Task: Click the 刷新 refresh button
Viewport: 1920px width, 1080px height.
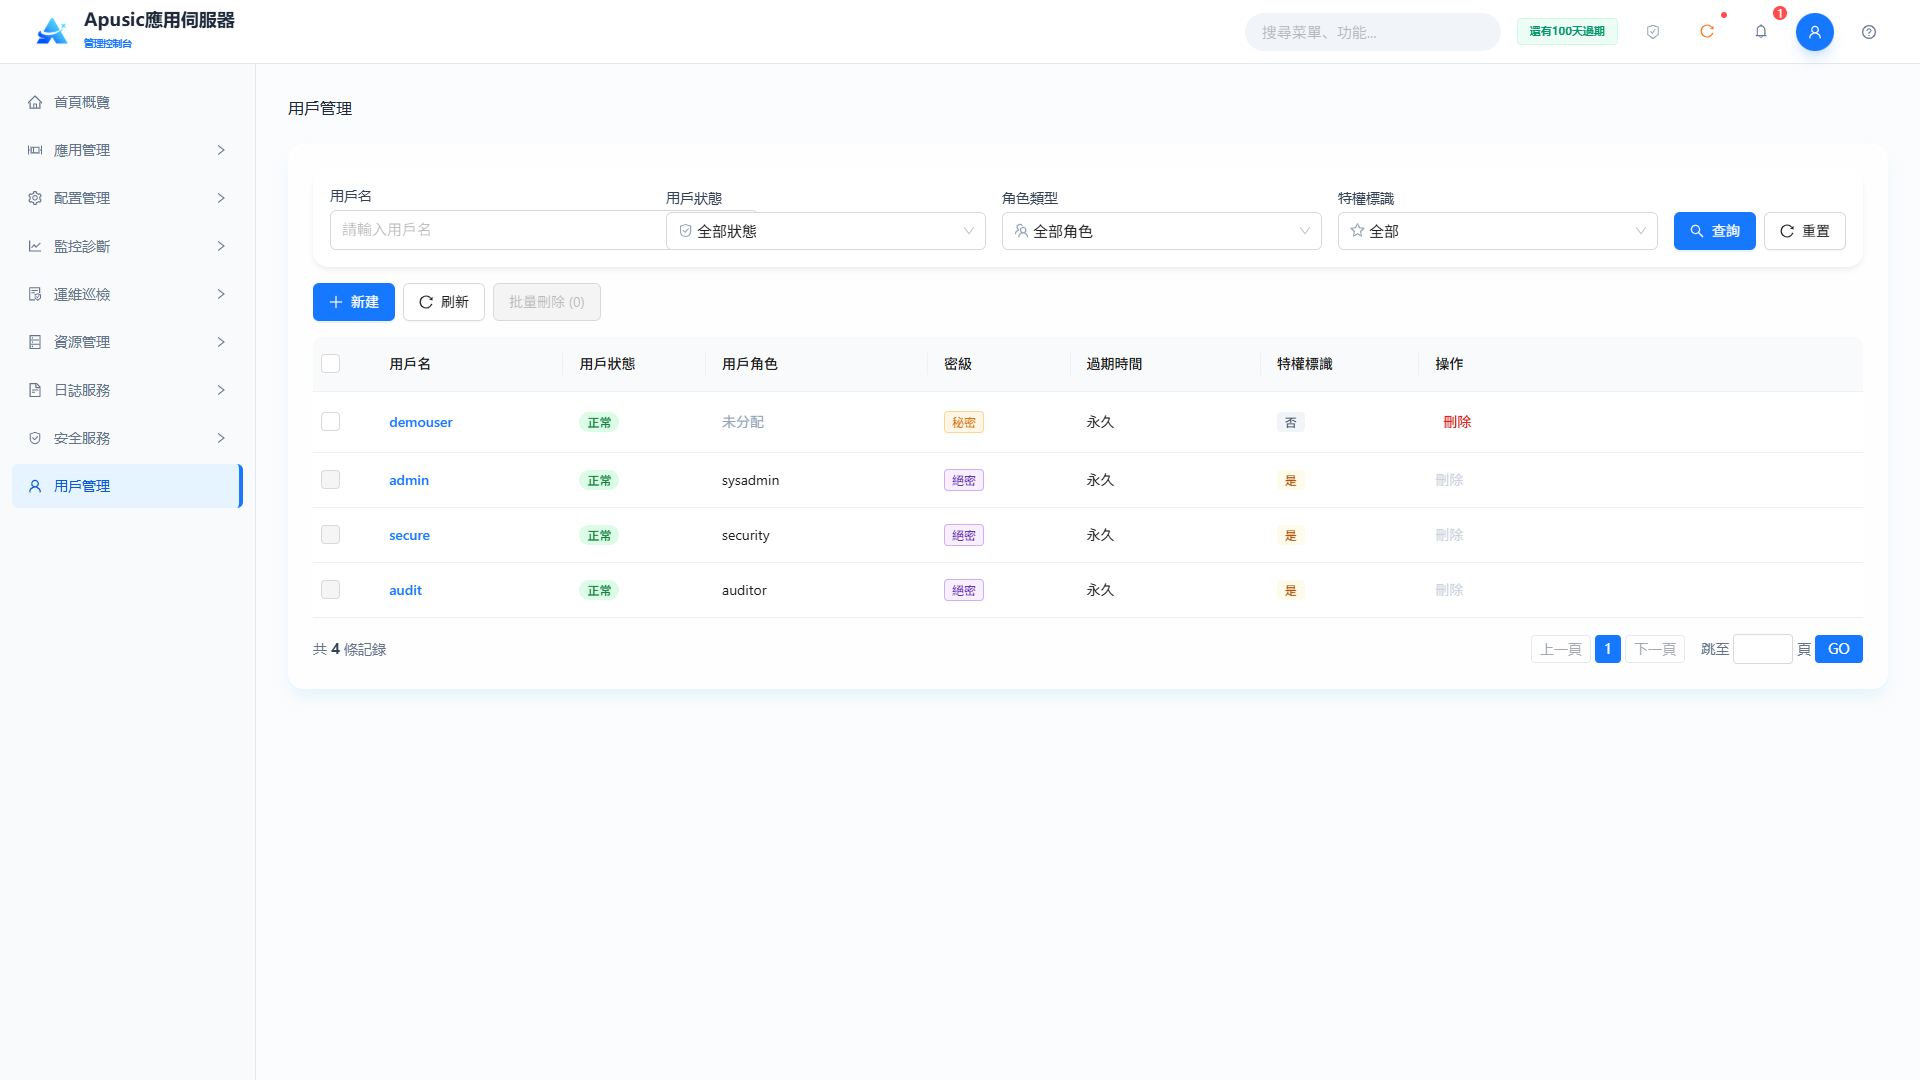Action: coord(444,302)
